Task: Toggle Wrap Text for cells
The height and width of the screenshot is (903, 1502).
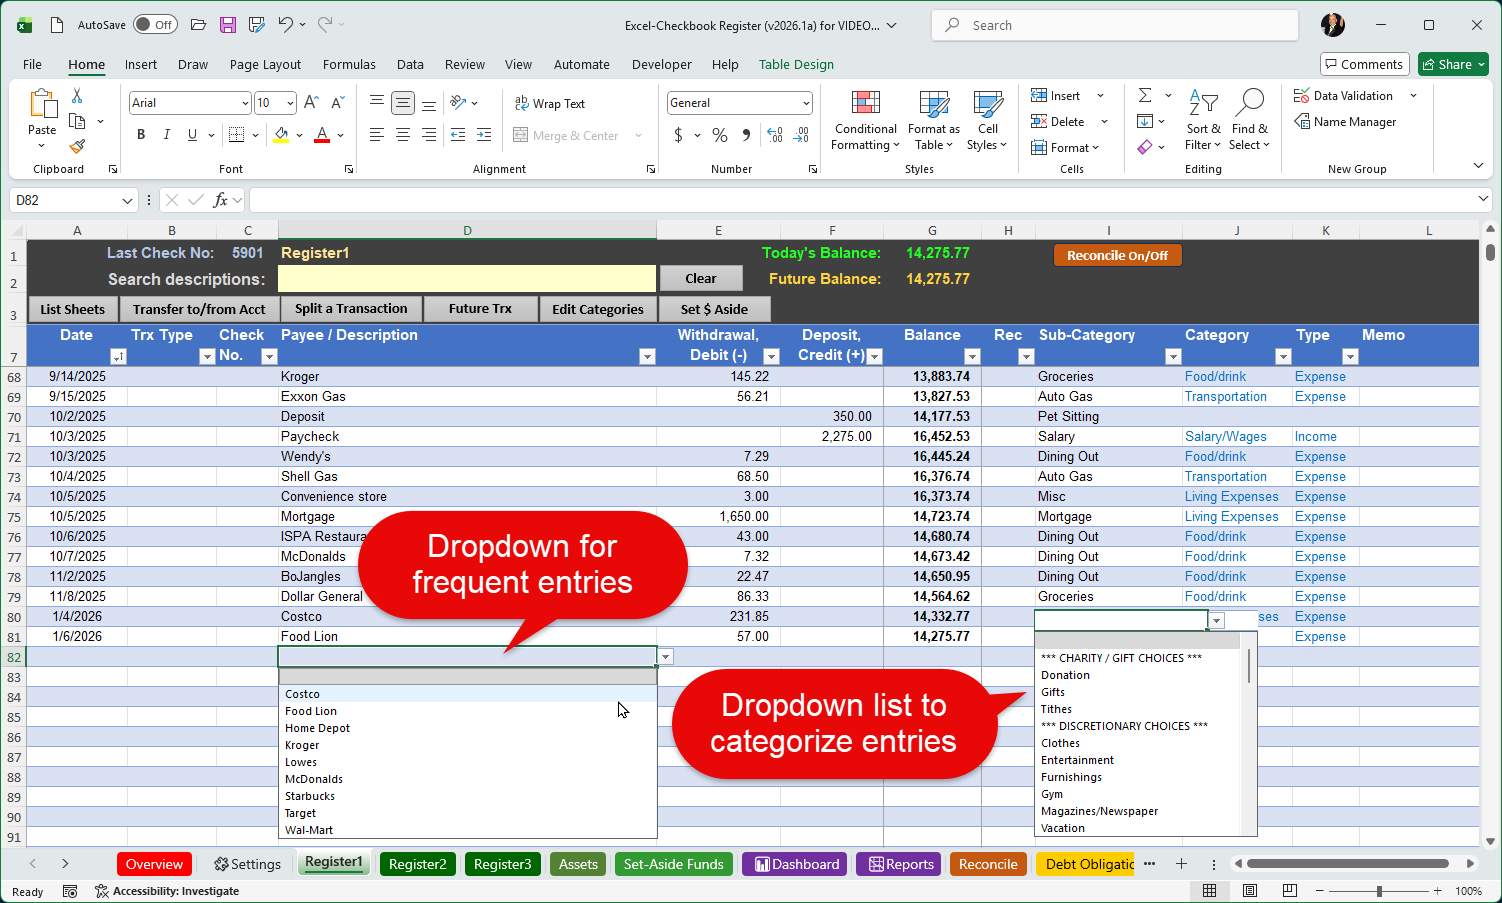Action: (x=549, y=103)
